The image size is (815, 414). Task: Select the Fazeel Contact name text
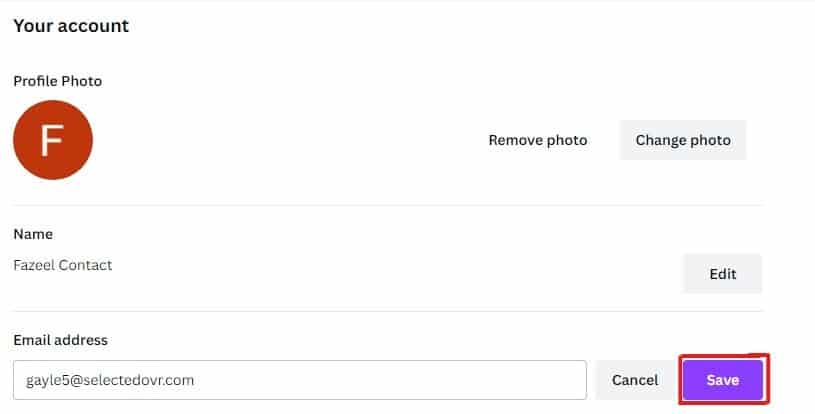[x=63, y=265]
